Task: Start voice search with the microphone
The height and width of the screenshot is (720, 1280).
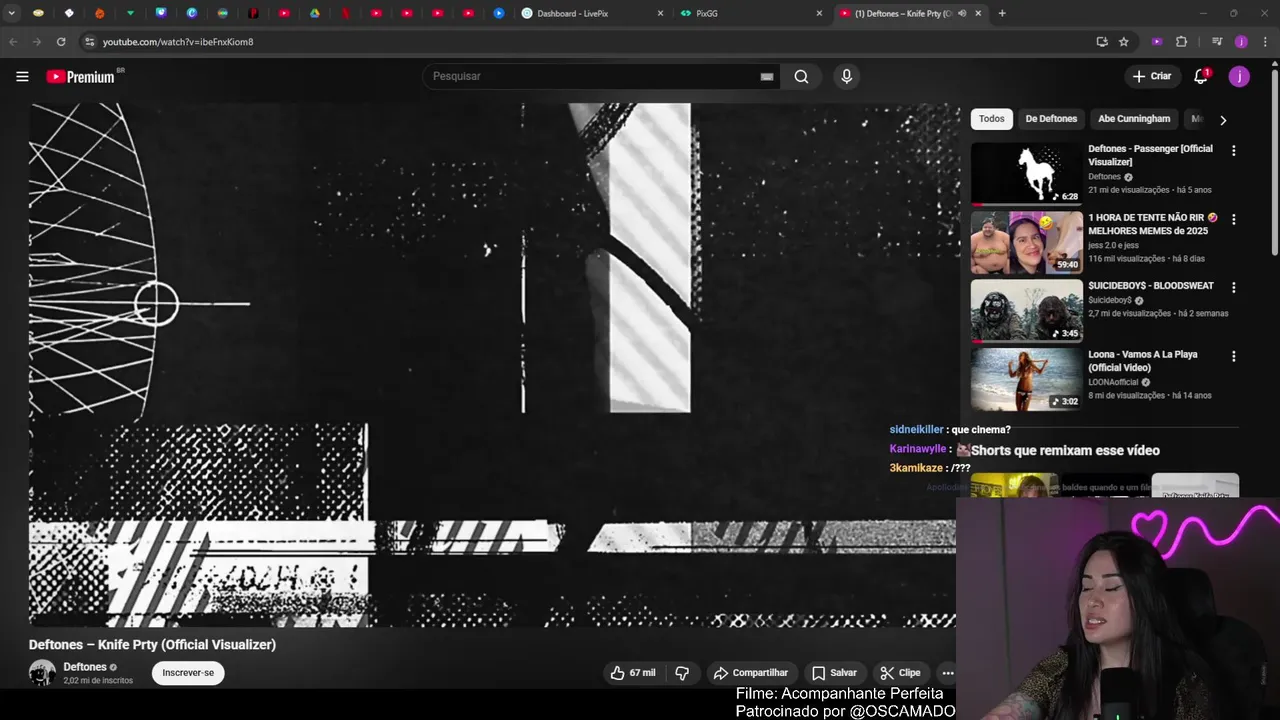Action: pyautogui.click(x=846, y=76)
